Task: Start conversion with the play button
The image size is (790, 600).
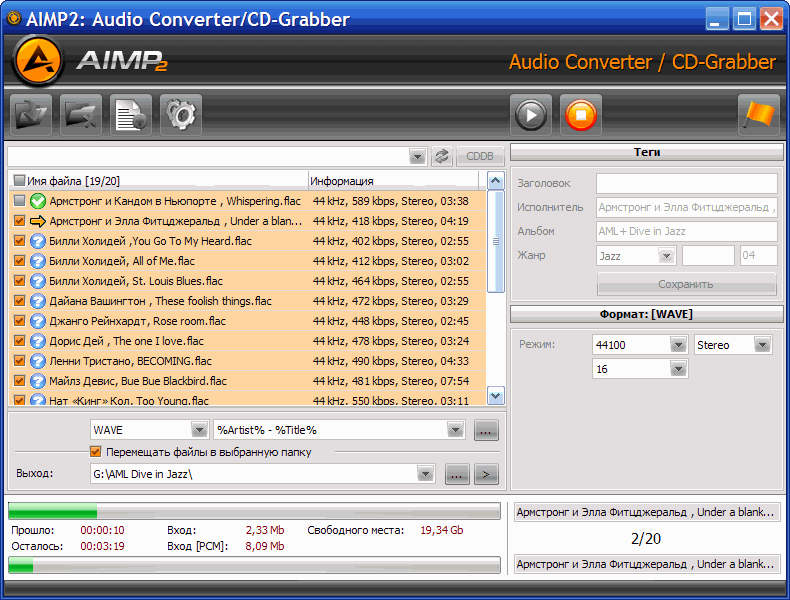Action: click(531, 115)
